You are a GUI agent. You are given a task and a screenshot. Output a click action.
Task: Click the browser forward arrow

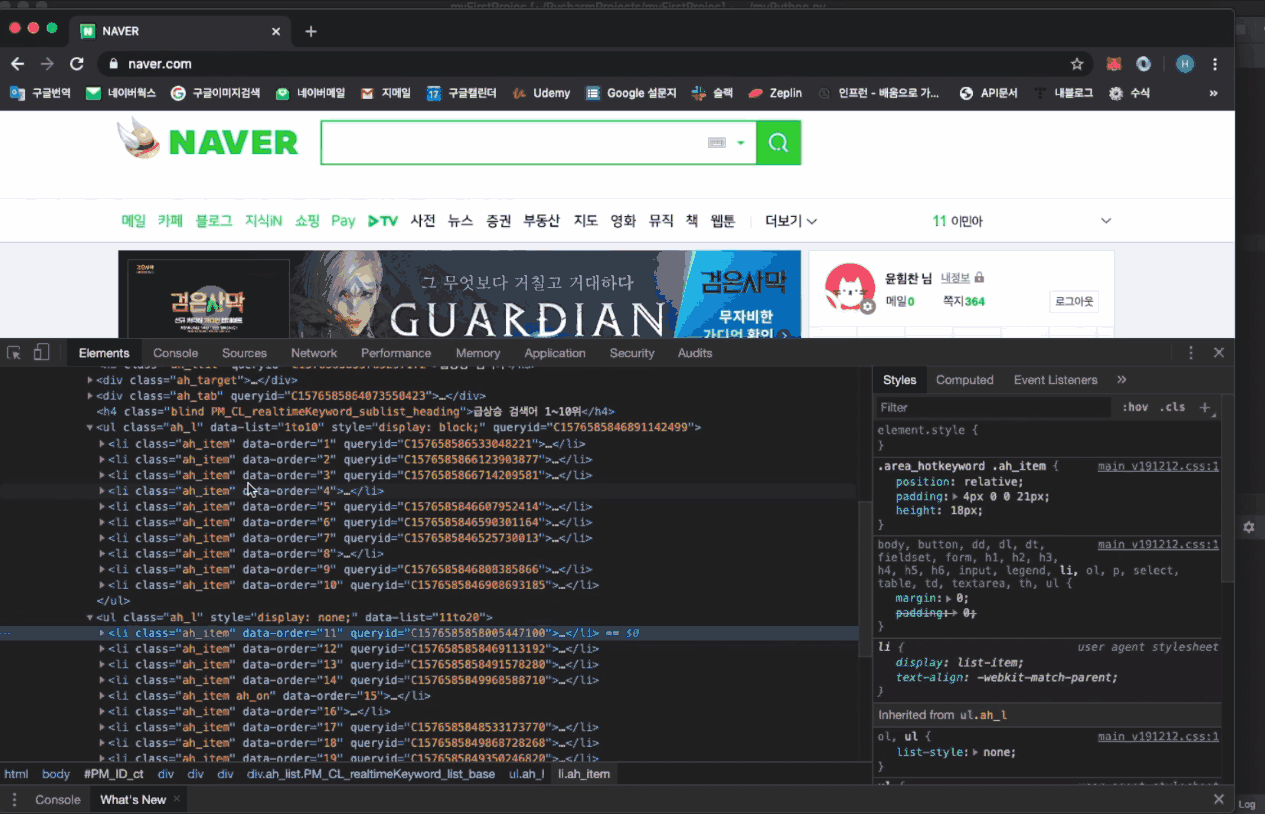coord(46,63)
